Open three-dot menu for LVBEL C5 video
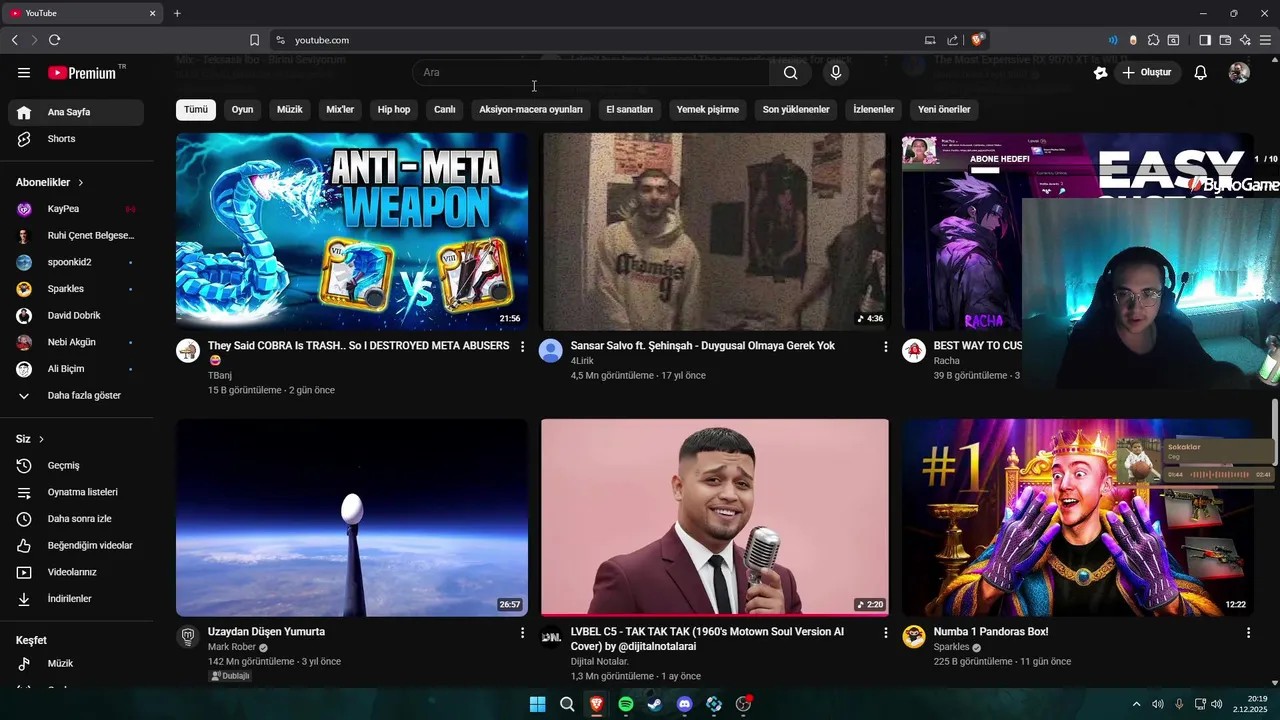The height and width of the screenshot is (720, 1280). (x=885, y=633)
